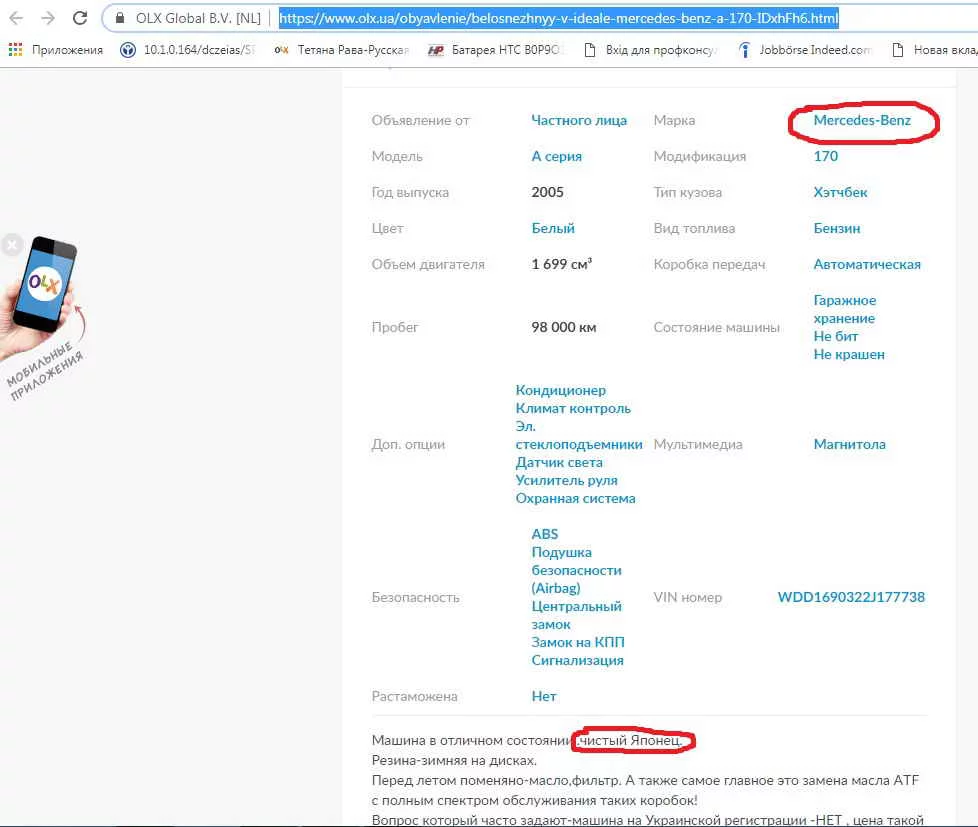Open the Новая вкладка bookmark
The width and height of the screenshot is (978, 827).
pos(934,50)
